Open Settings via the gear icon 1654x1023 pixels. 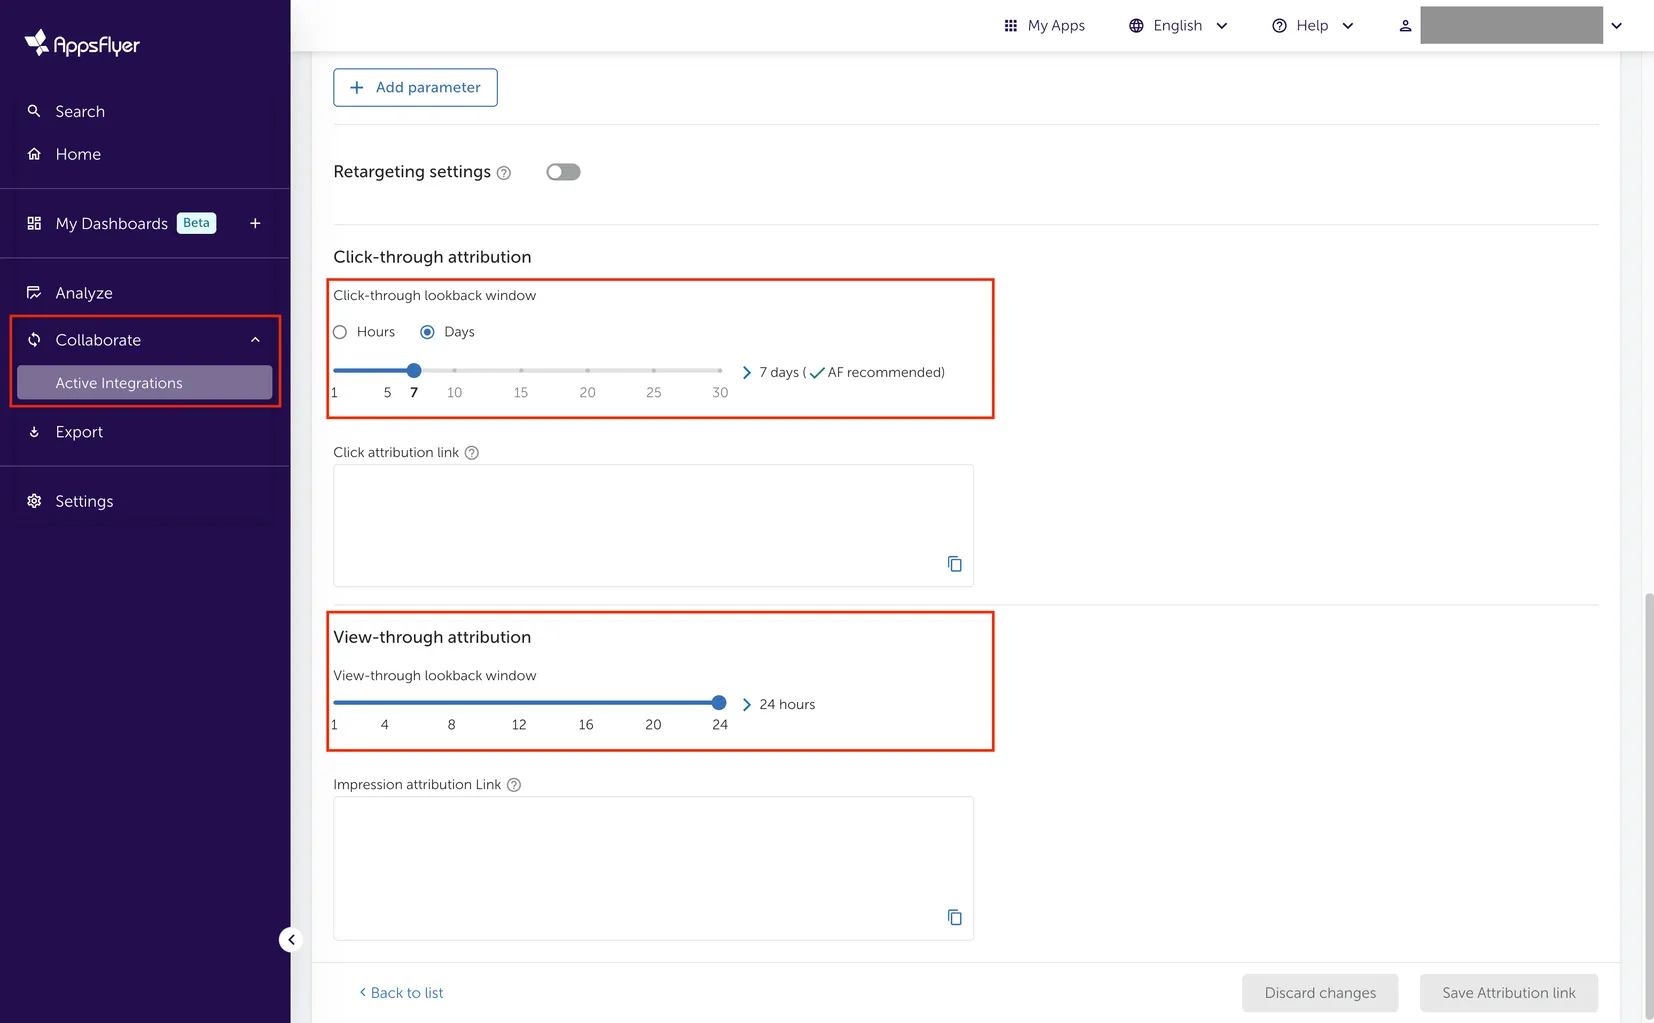(x=33, y=500)
